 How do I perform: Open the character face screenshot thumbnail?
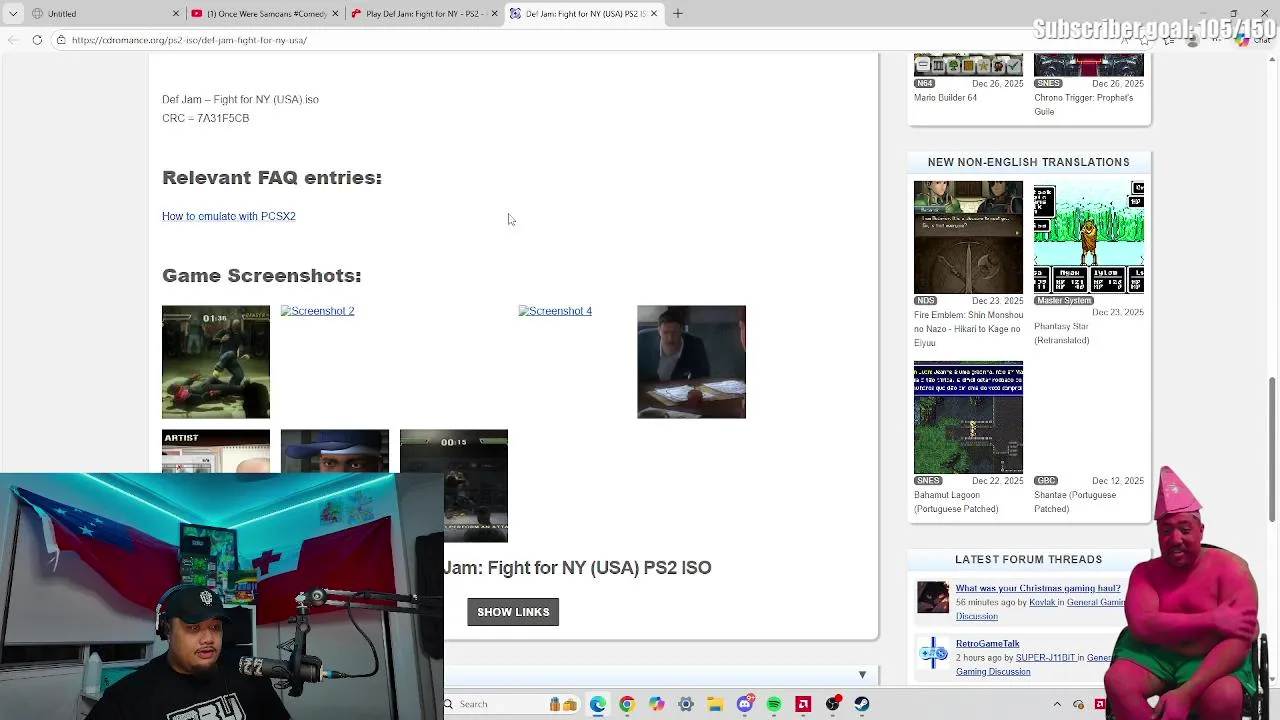(335, 451)
